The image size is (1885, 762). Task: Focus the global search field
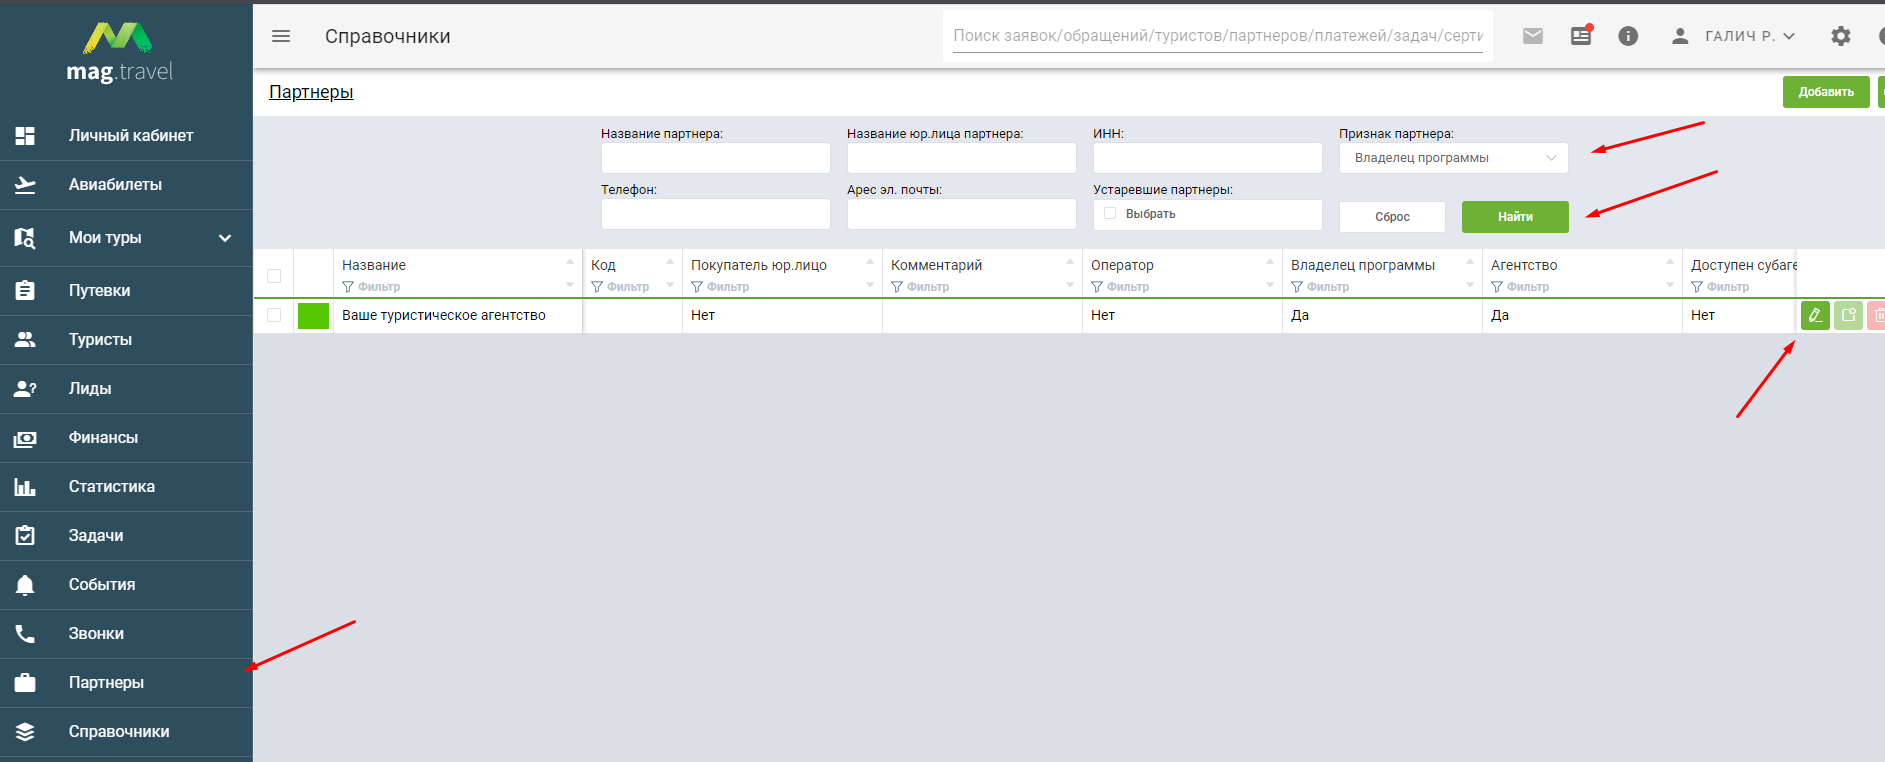1218,36
